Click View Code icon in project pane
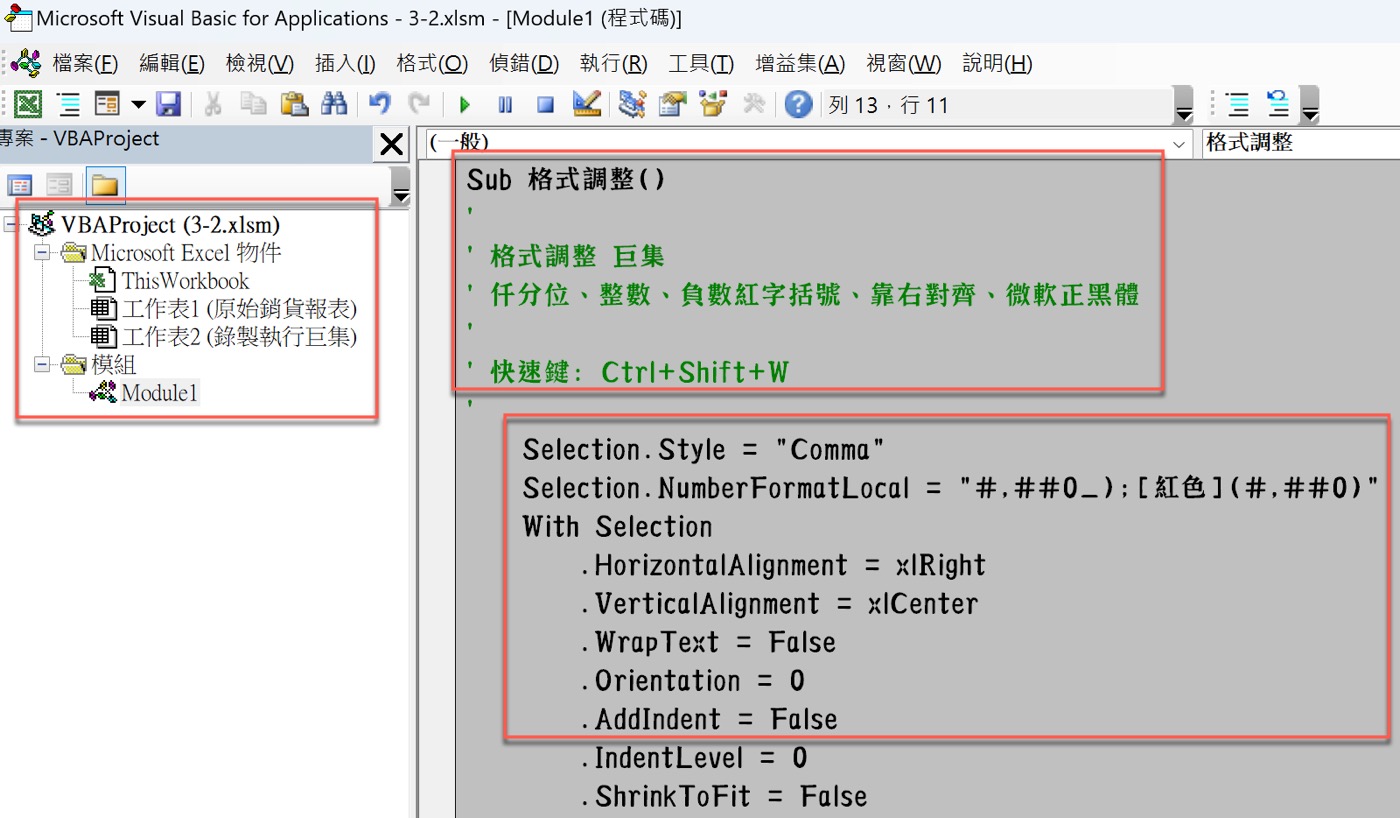Image resolution: width=1400 pixels, height=818 pixels. pyautogui.click(x=20, y=185)
